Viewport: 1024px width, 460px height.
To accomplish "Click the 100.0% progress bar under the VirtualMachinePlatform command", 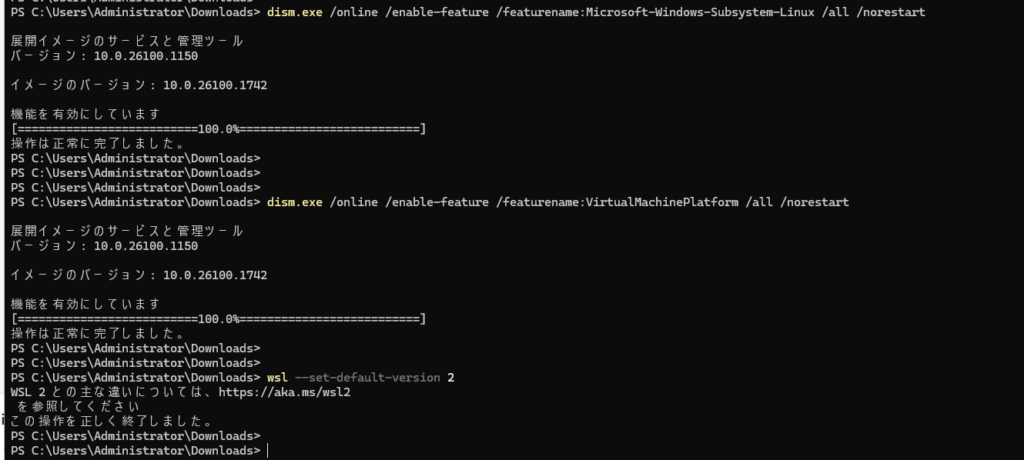I will [218, 318].
